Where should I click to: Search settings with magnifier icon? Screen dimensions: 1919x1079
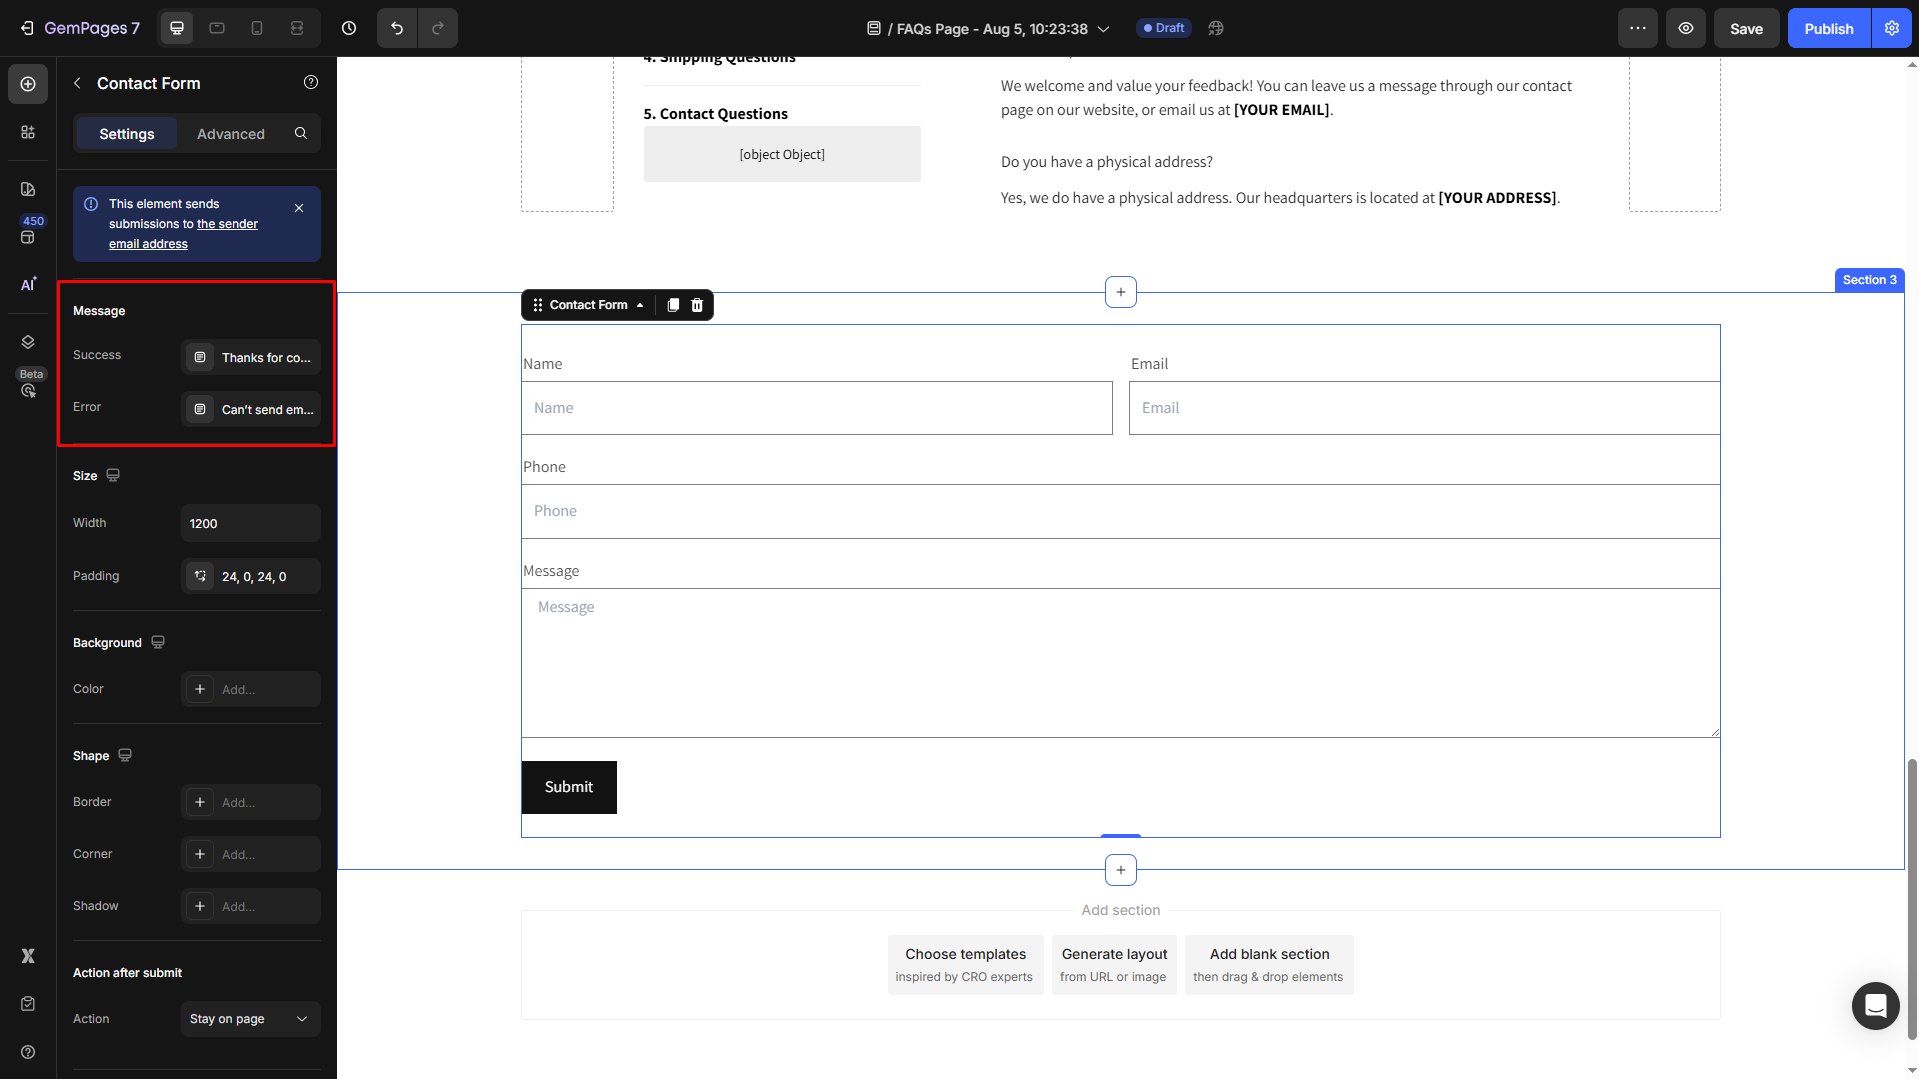(x=301, y=133)
